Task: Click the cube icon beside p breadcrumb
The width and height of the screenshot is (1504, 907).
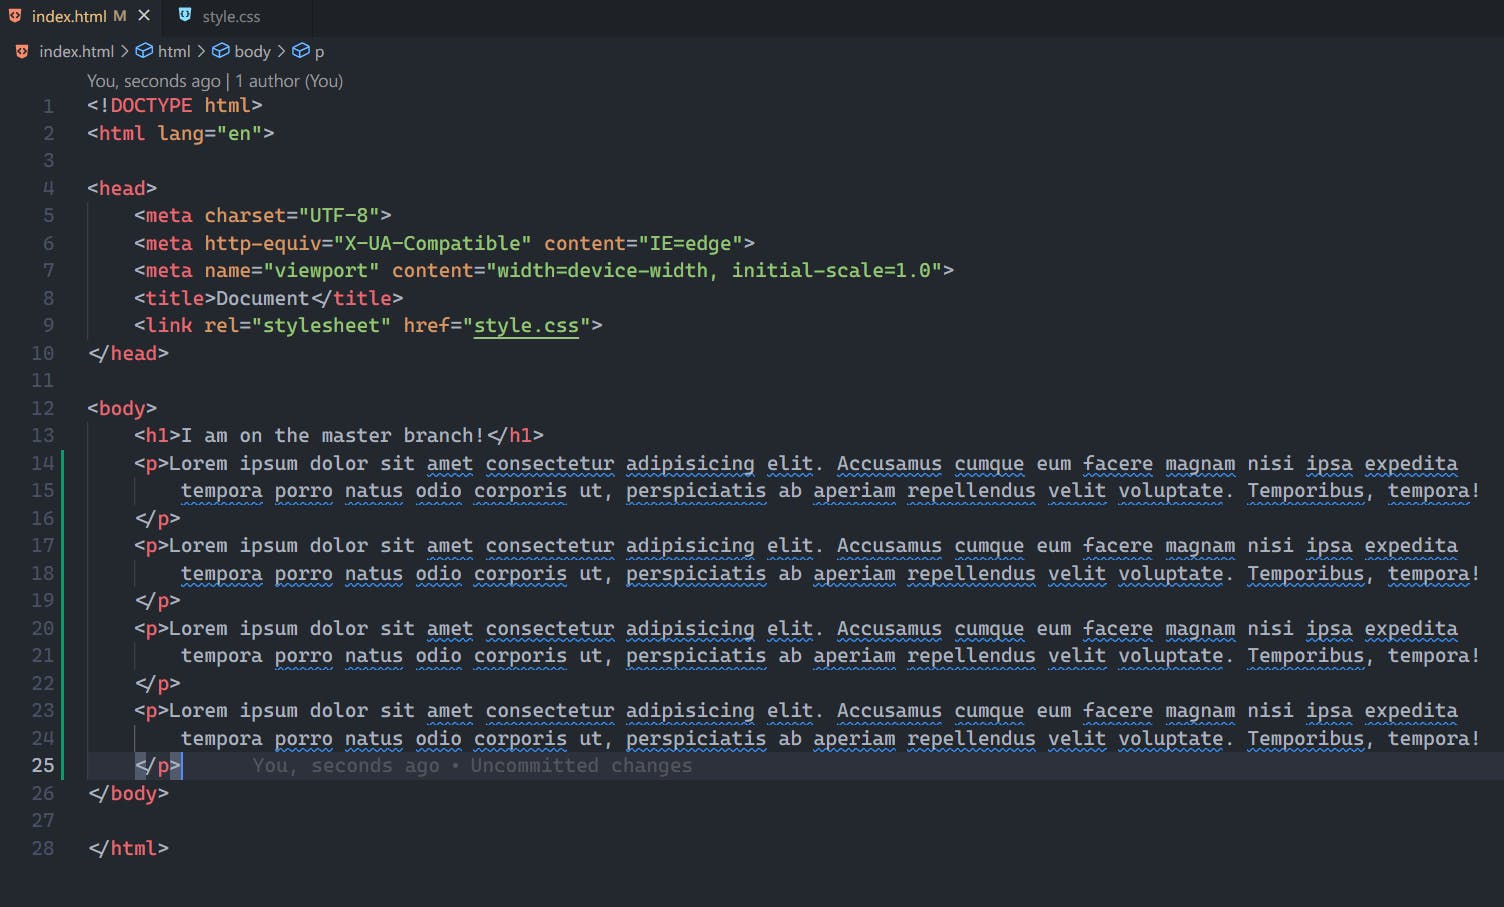Action: click(300, 50)
